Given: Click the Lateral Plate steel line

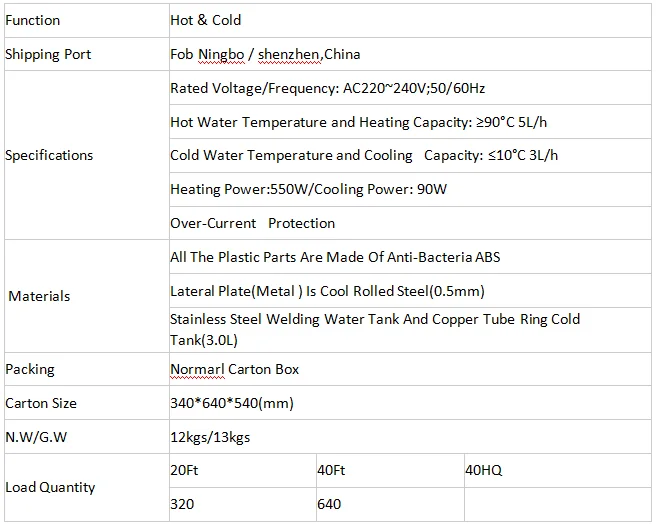Looking at the screenshot, I should point(327,291).
